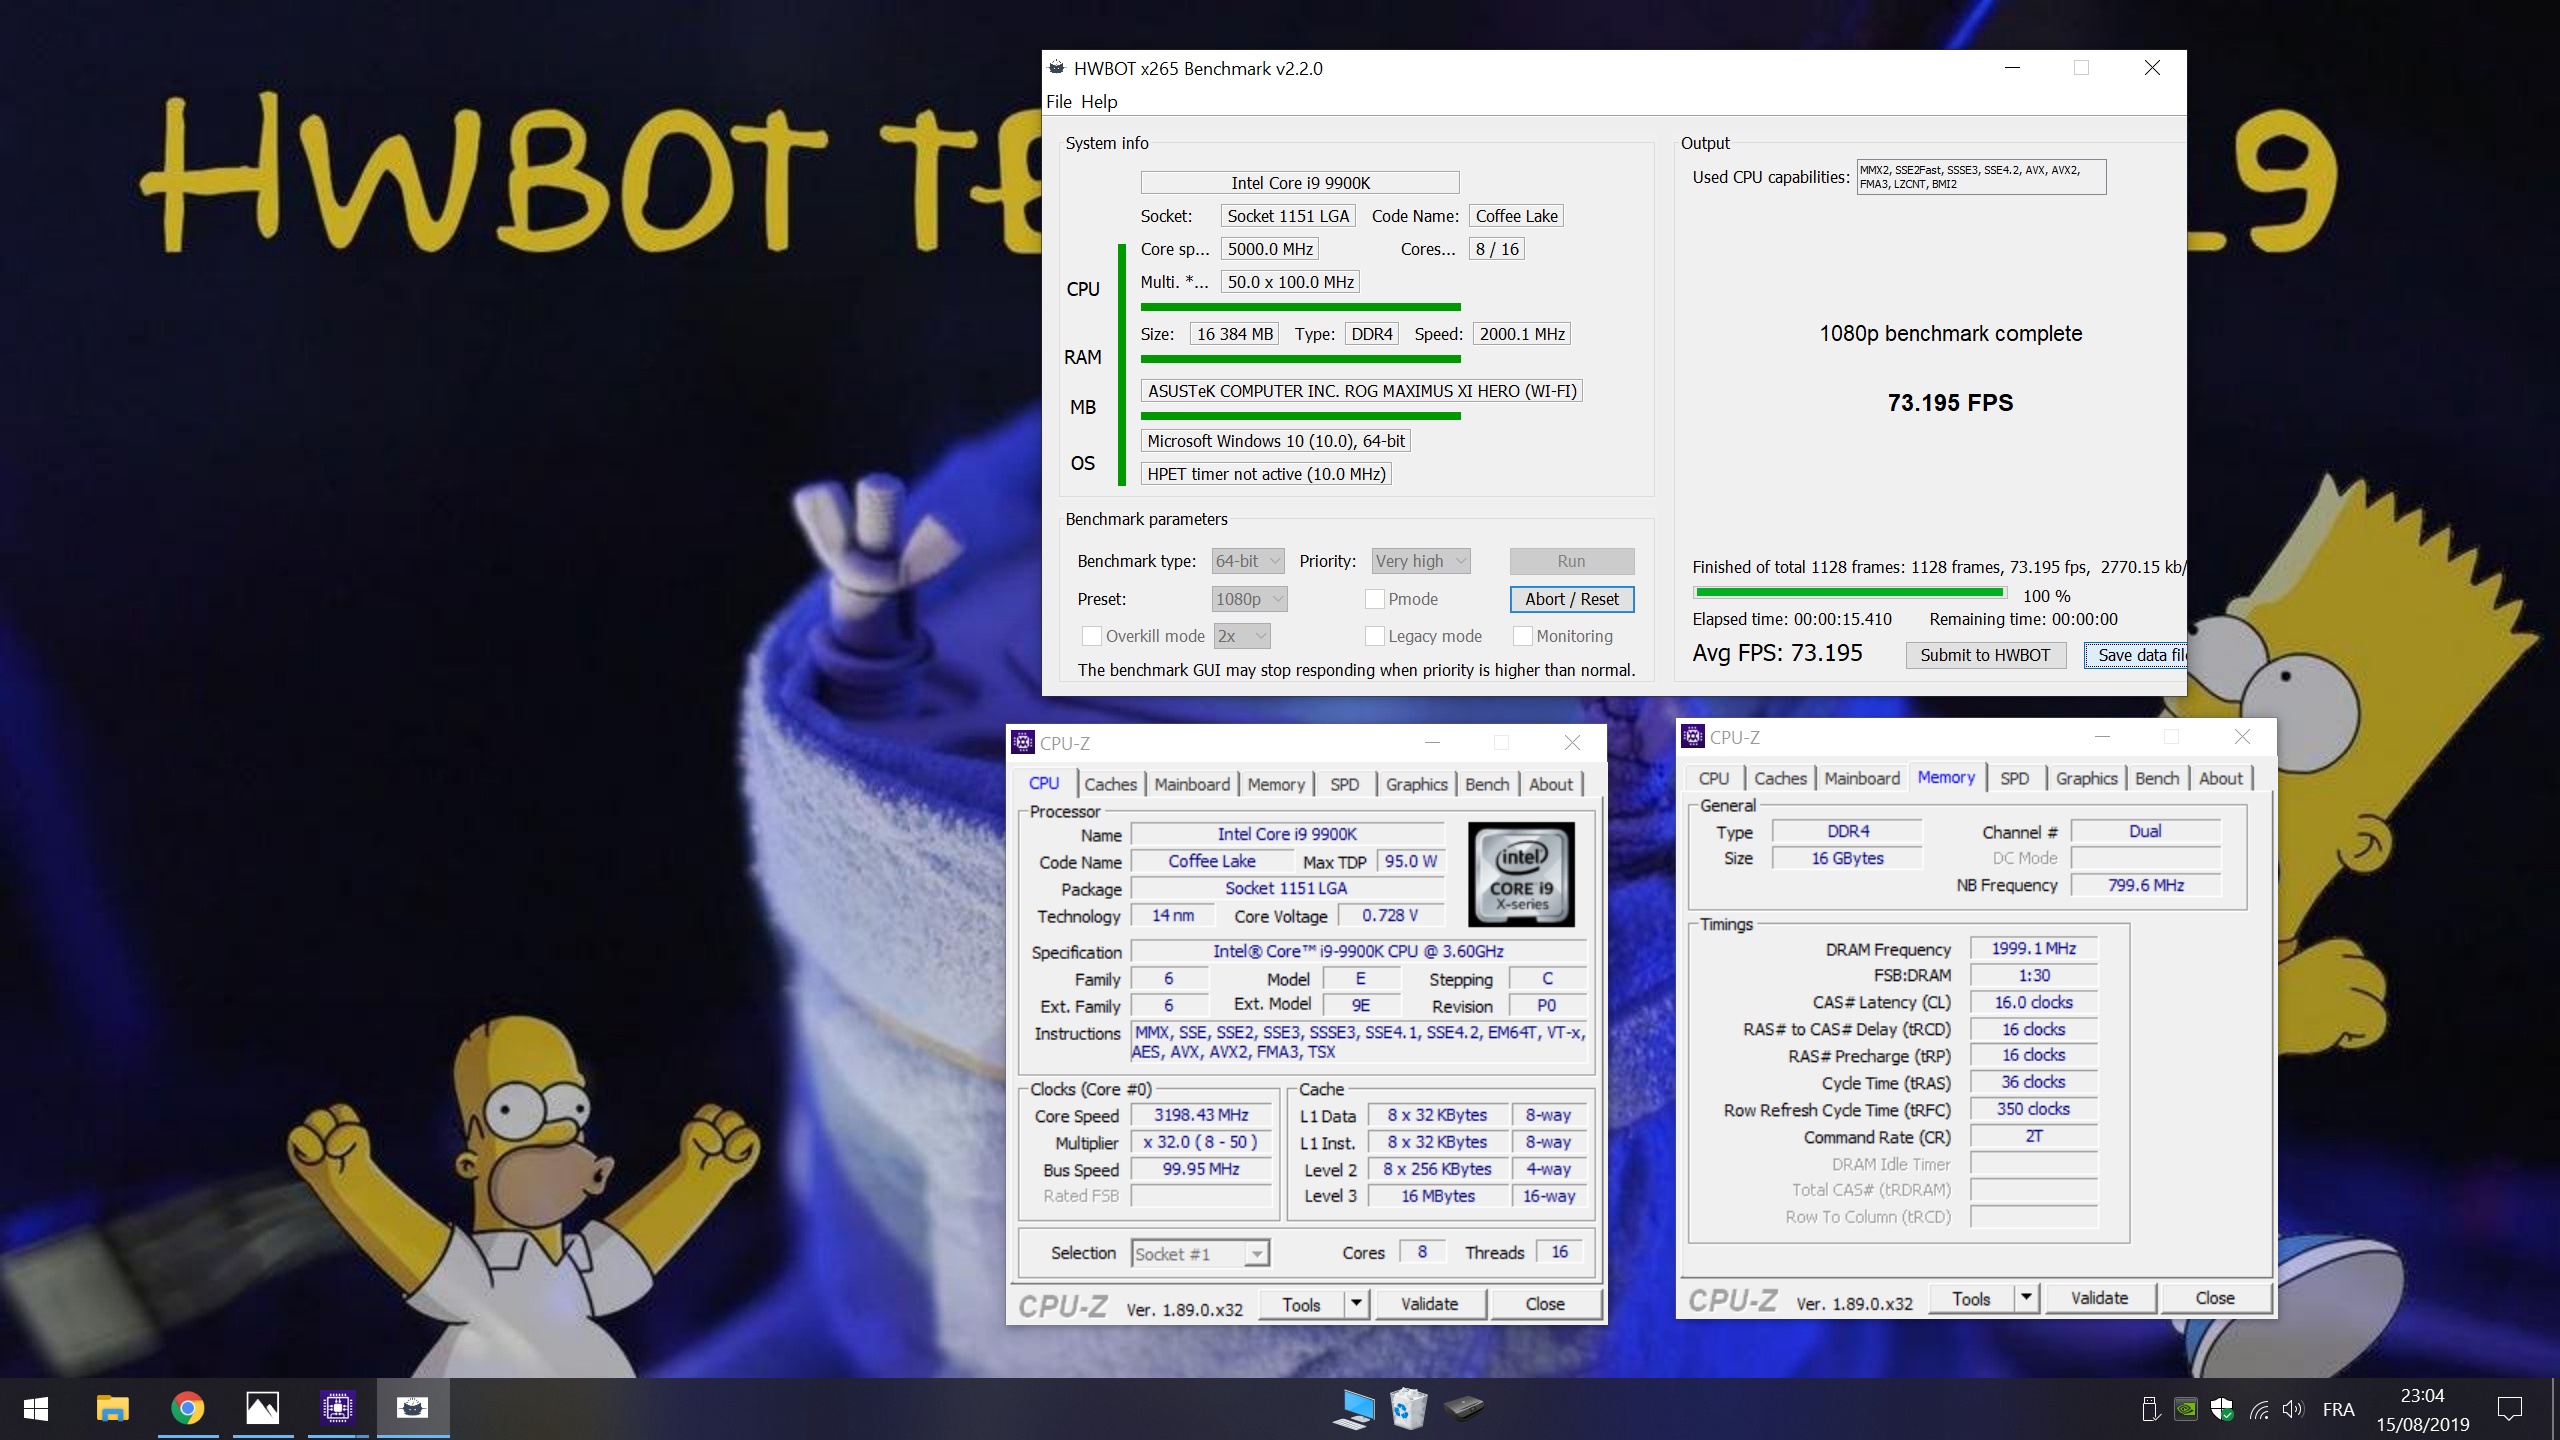Open About tab in right CPU-Z
Viewport: 2560px width, 1440px height.
(x=2220, y=778)
